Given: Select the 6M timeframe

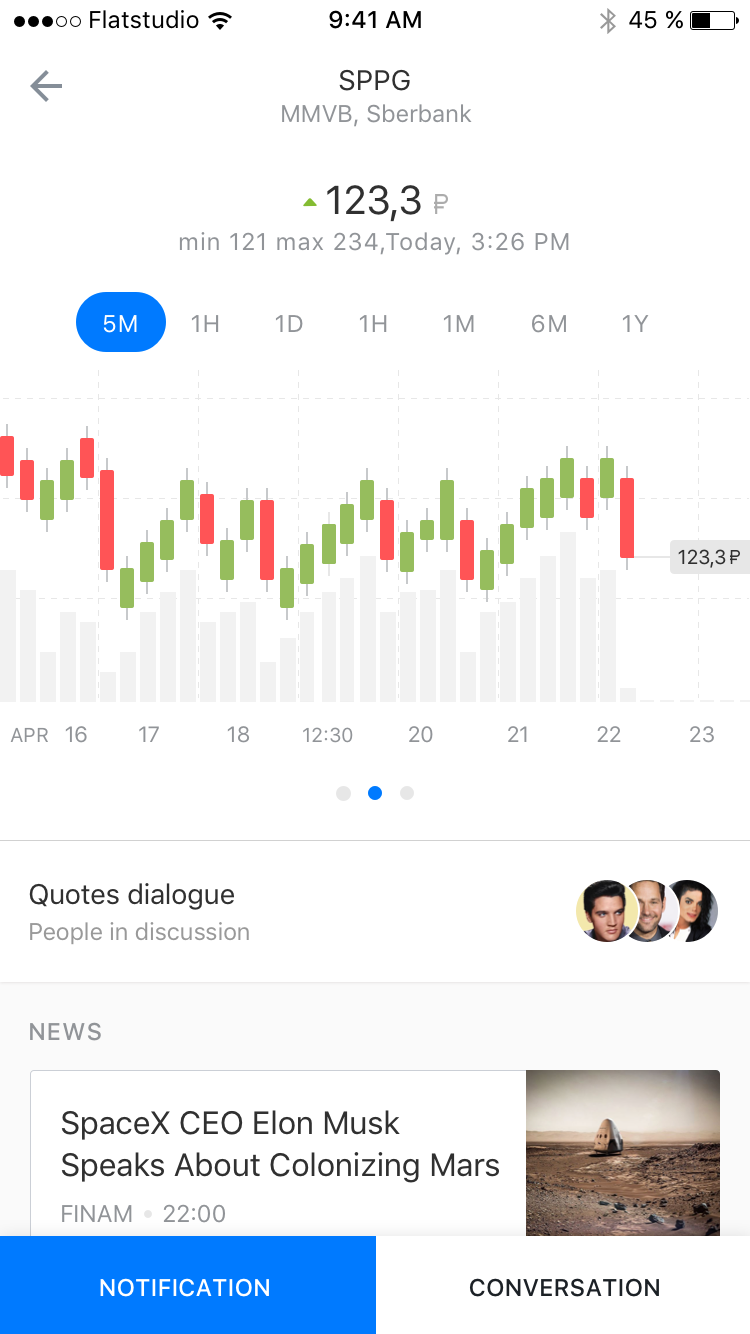Looking at the screenshot, I should coord(549,324).
